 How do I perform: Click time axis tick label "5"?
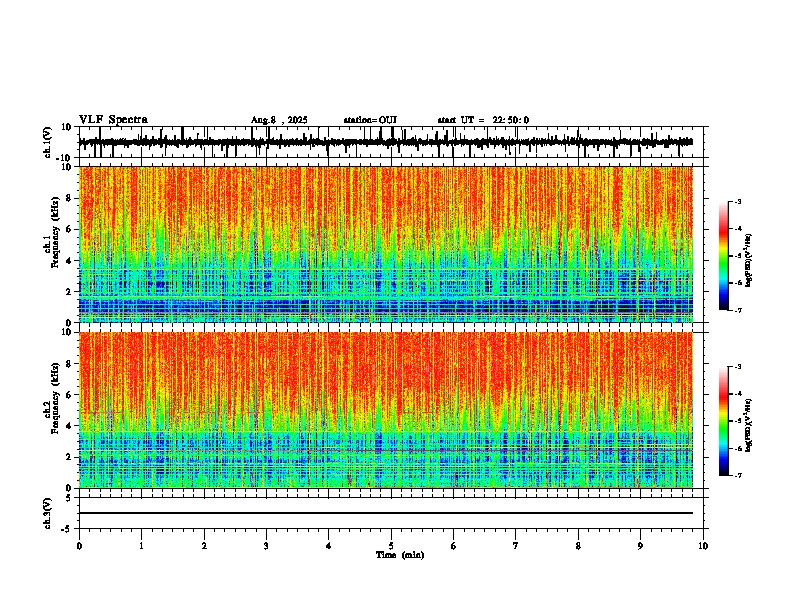pos(391,546)
